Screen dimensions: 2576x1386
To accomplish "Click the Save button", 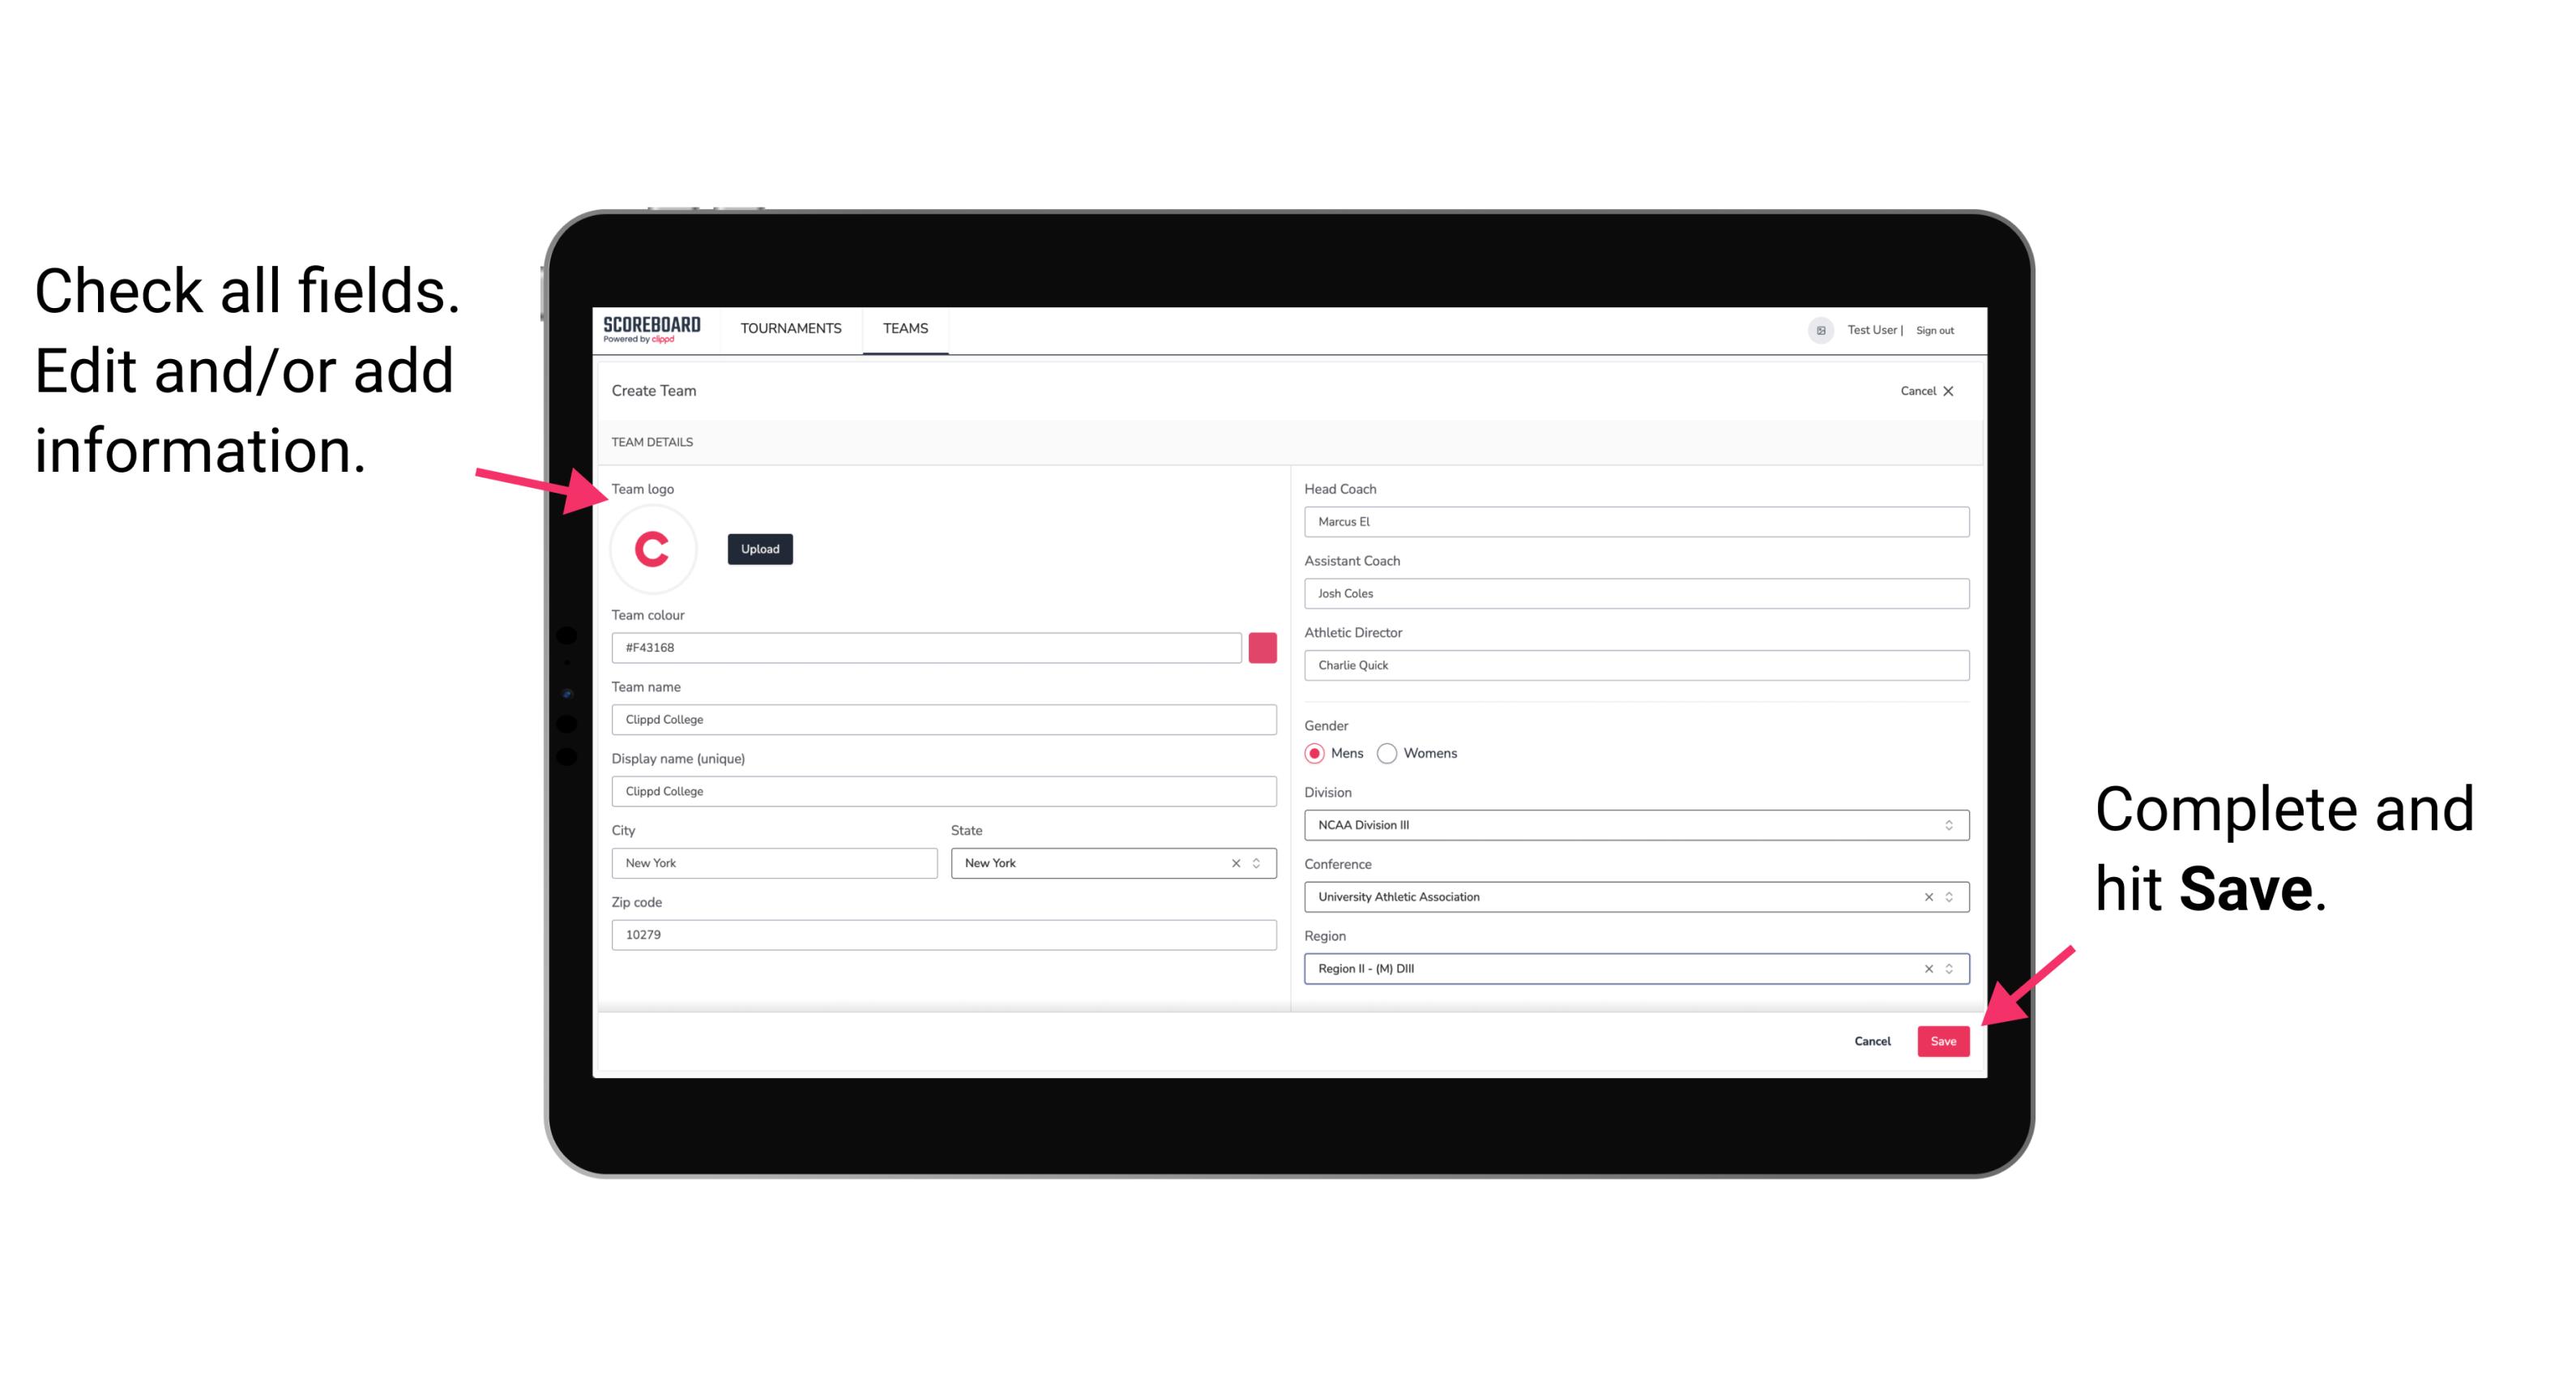I will 1942,1037.
